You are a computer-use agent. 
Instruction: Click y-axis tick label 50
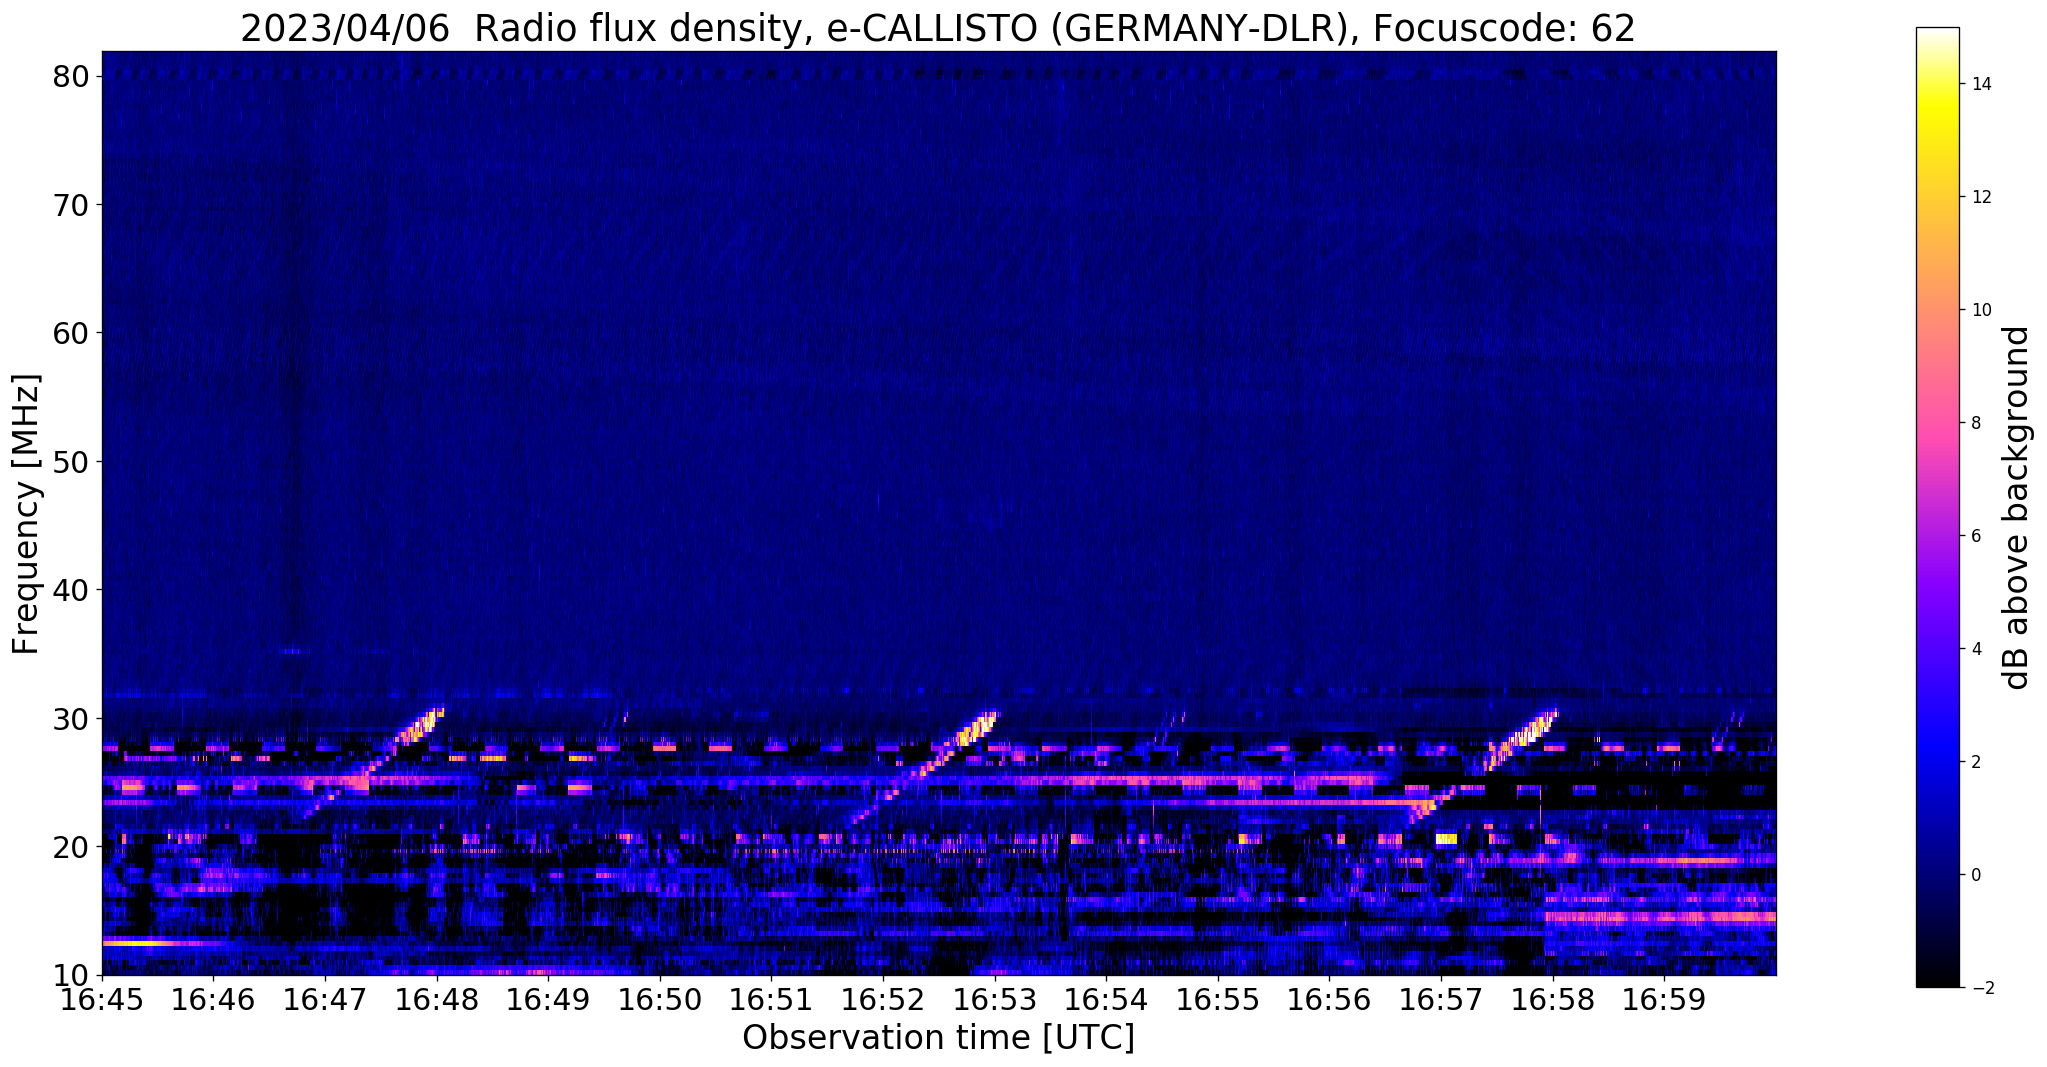pos(71,462)
